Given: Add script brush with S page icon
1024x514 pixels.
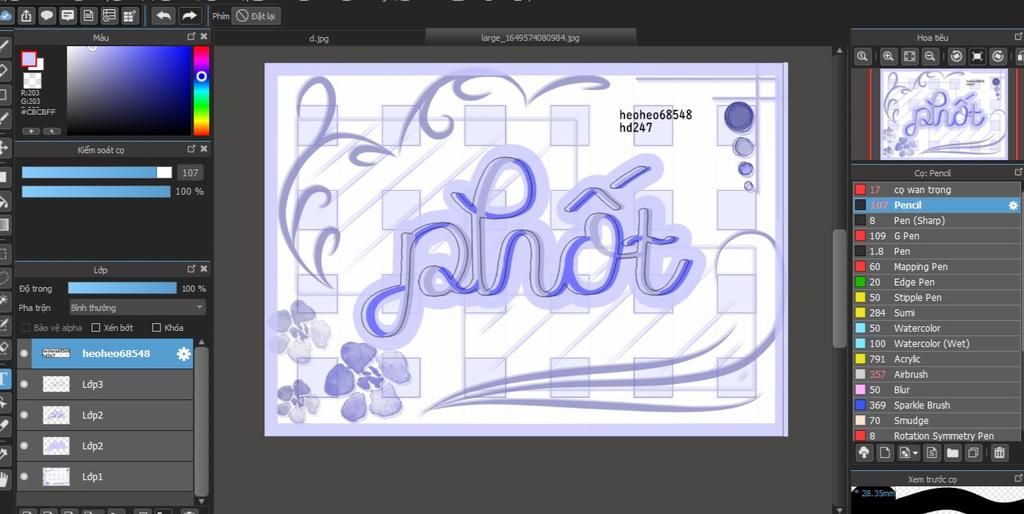Looking at the screenshot, I should coord(932,453).
